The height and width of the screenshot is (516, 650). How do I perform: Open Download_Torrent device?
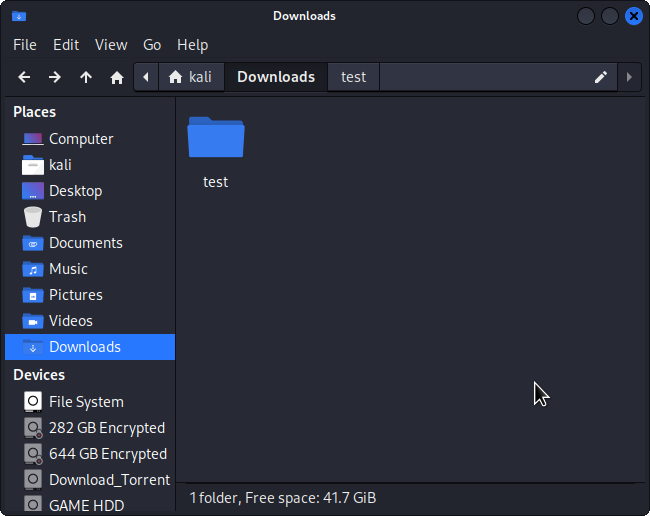coord(90,480)
